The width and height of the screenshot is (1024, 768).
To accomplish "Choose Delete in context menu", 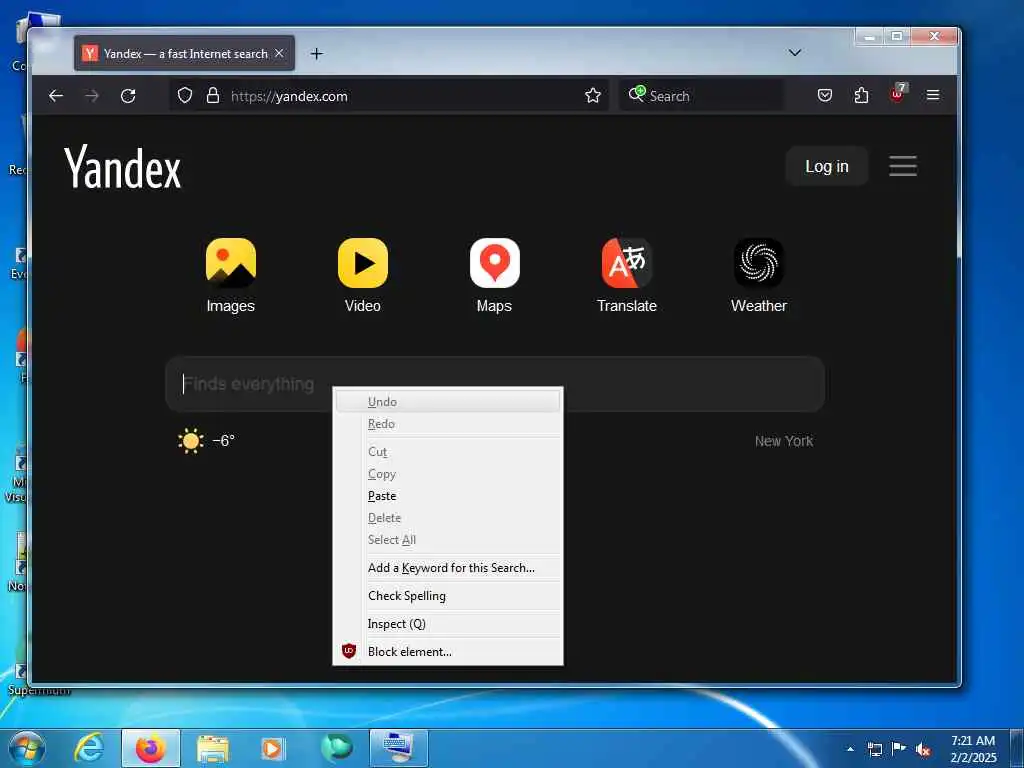I will (448, 518).
